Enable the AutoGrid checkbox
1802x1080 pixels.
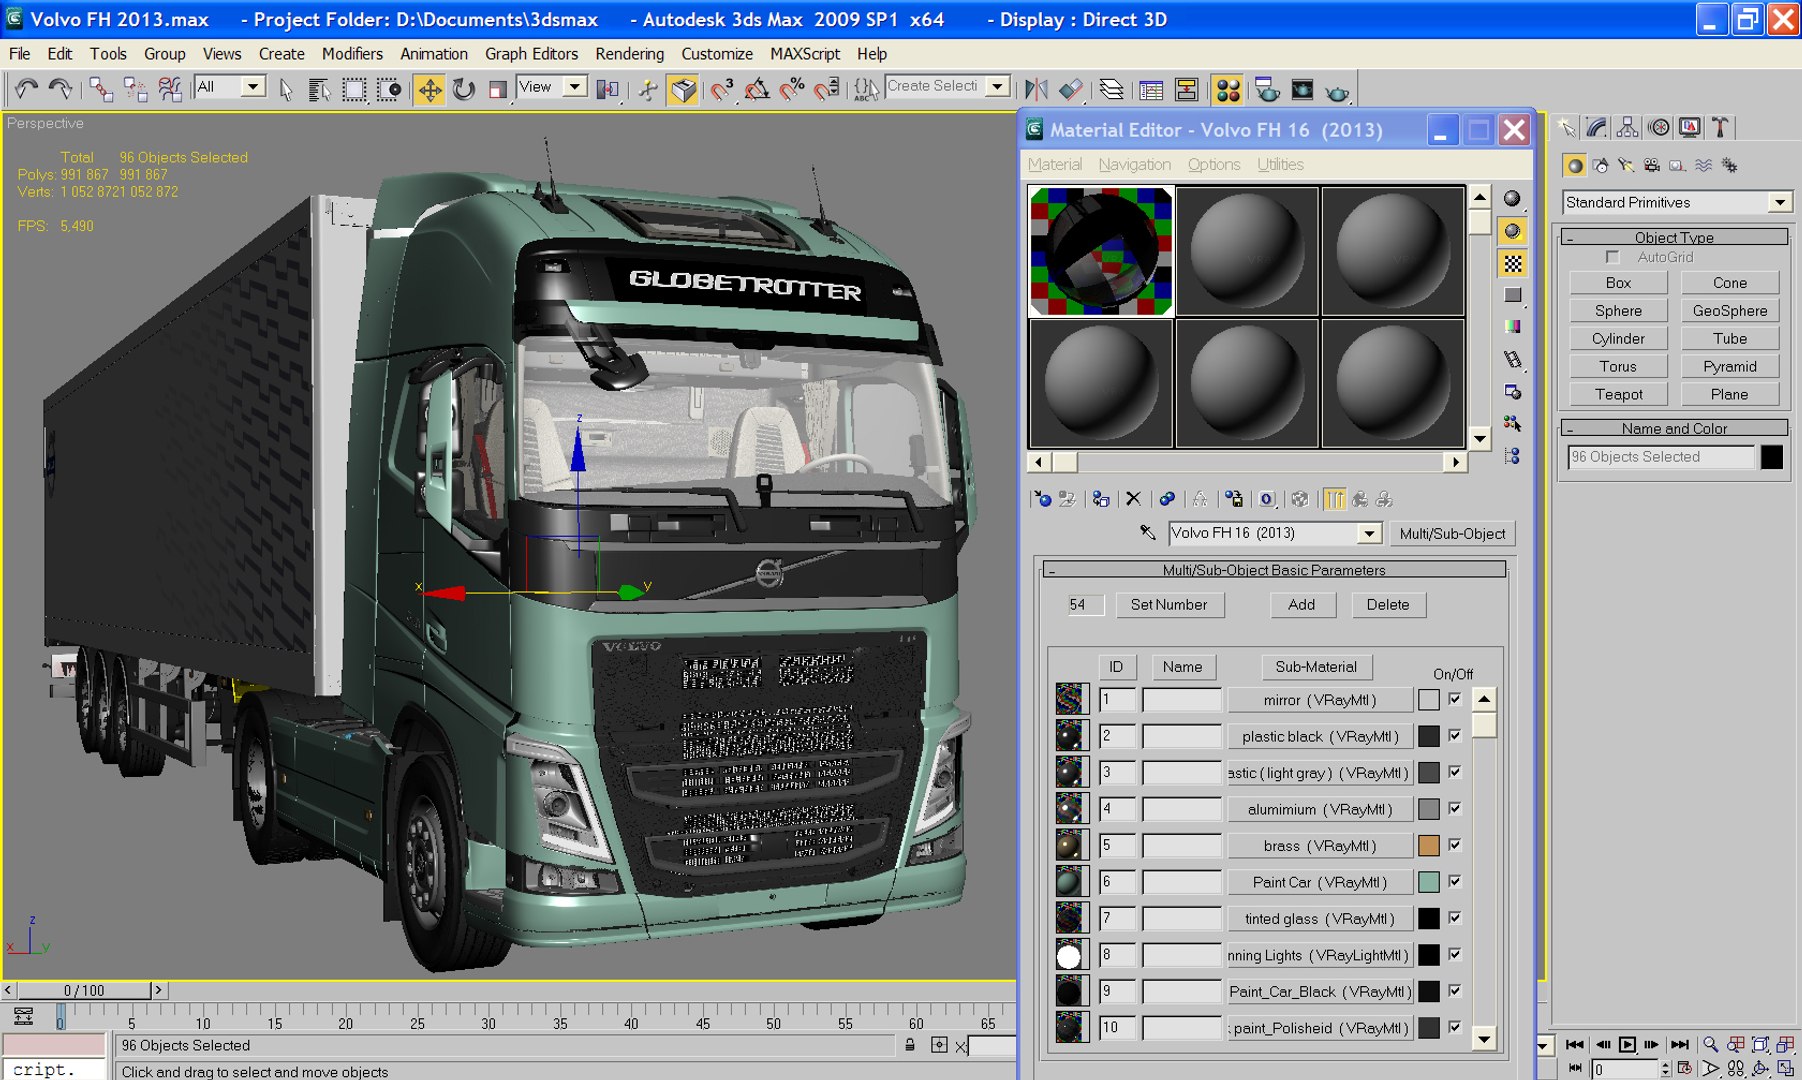click(x=1612, y=257)
